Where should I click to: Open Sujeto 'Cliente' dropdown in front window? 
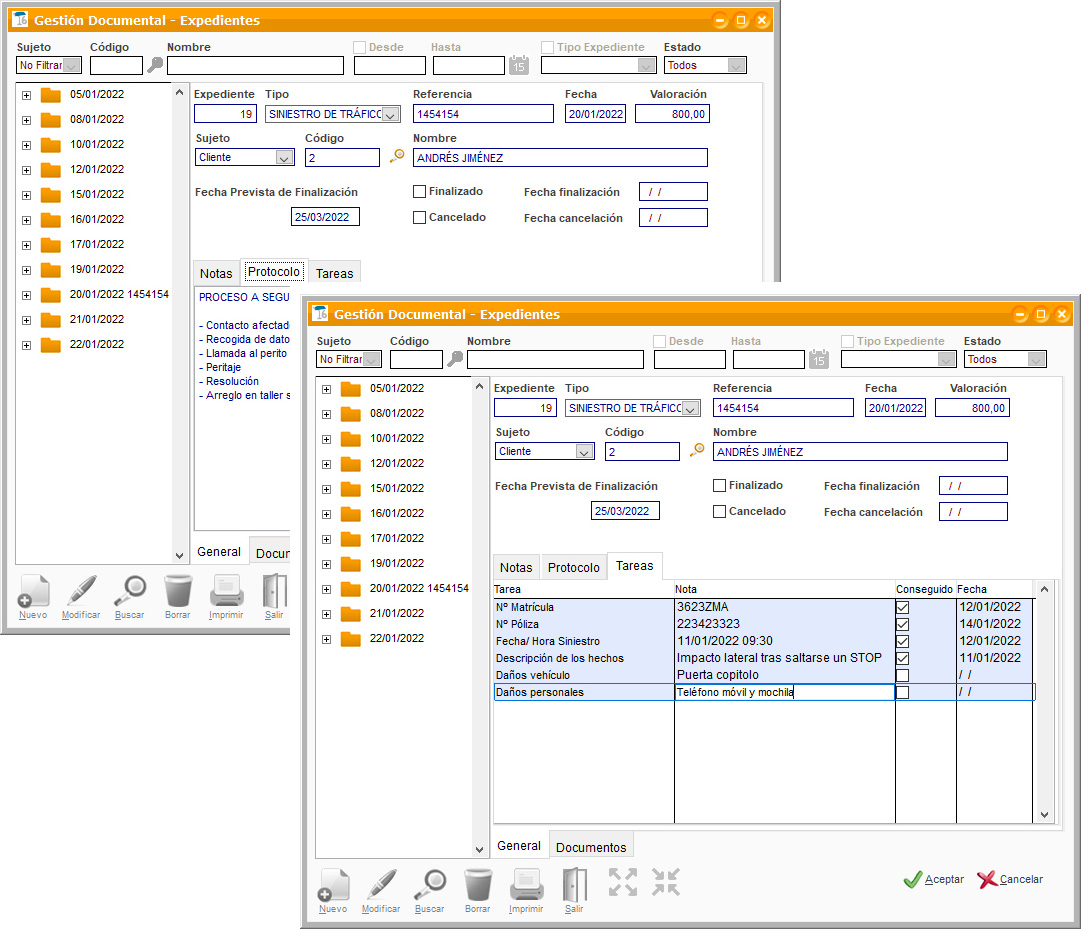(x=584, y=451)
